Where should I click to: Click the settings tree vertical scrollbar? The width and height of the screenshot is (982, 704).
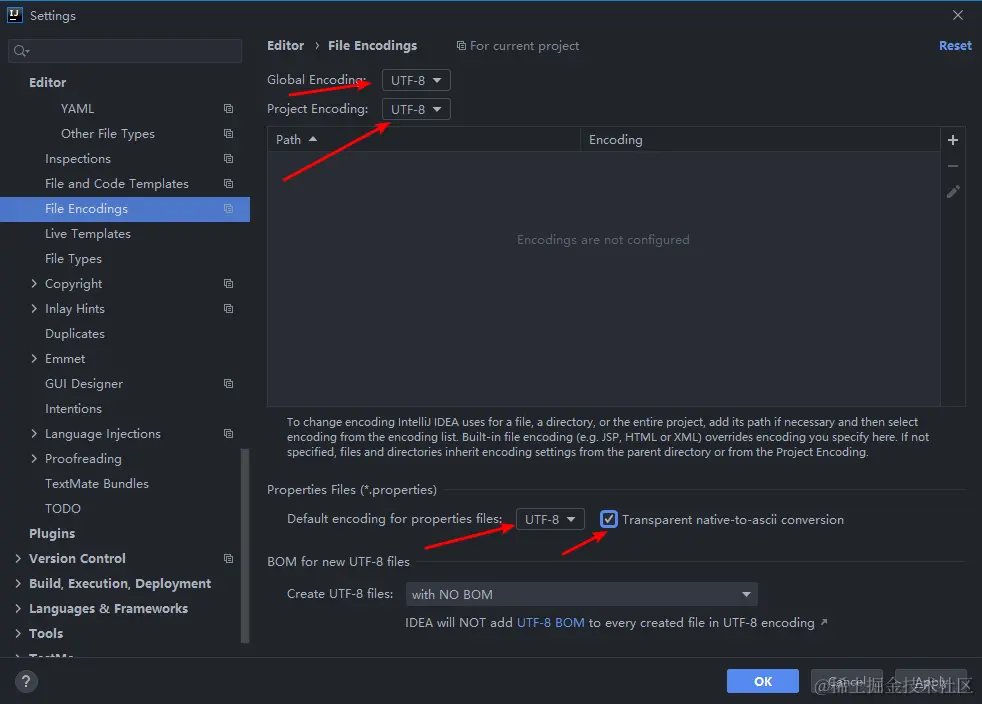[245, 546]
